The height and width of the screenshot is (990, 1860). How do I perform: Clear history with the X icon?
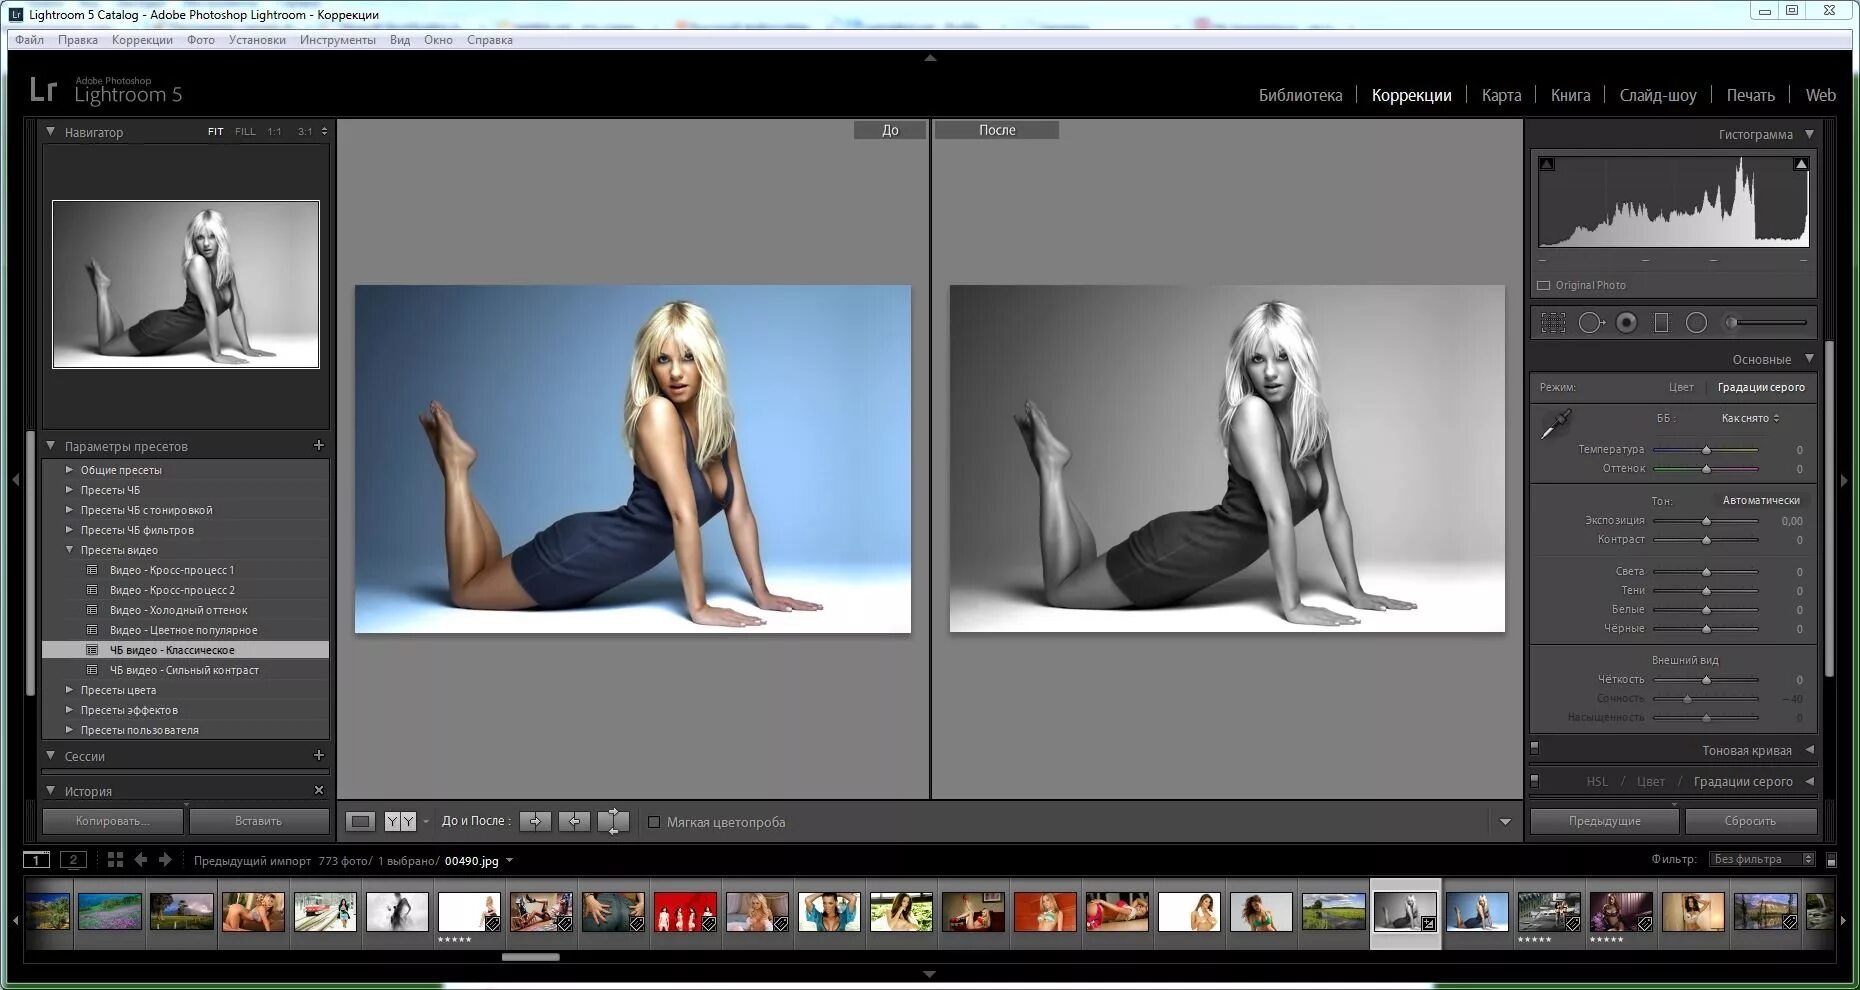(x=319, y=790)
